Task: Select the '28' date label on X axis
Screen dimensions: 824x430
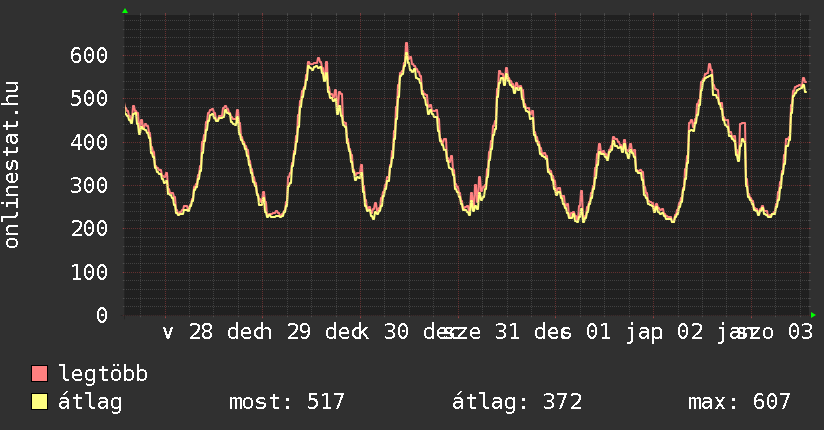Action: [200, 333]
